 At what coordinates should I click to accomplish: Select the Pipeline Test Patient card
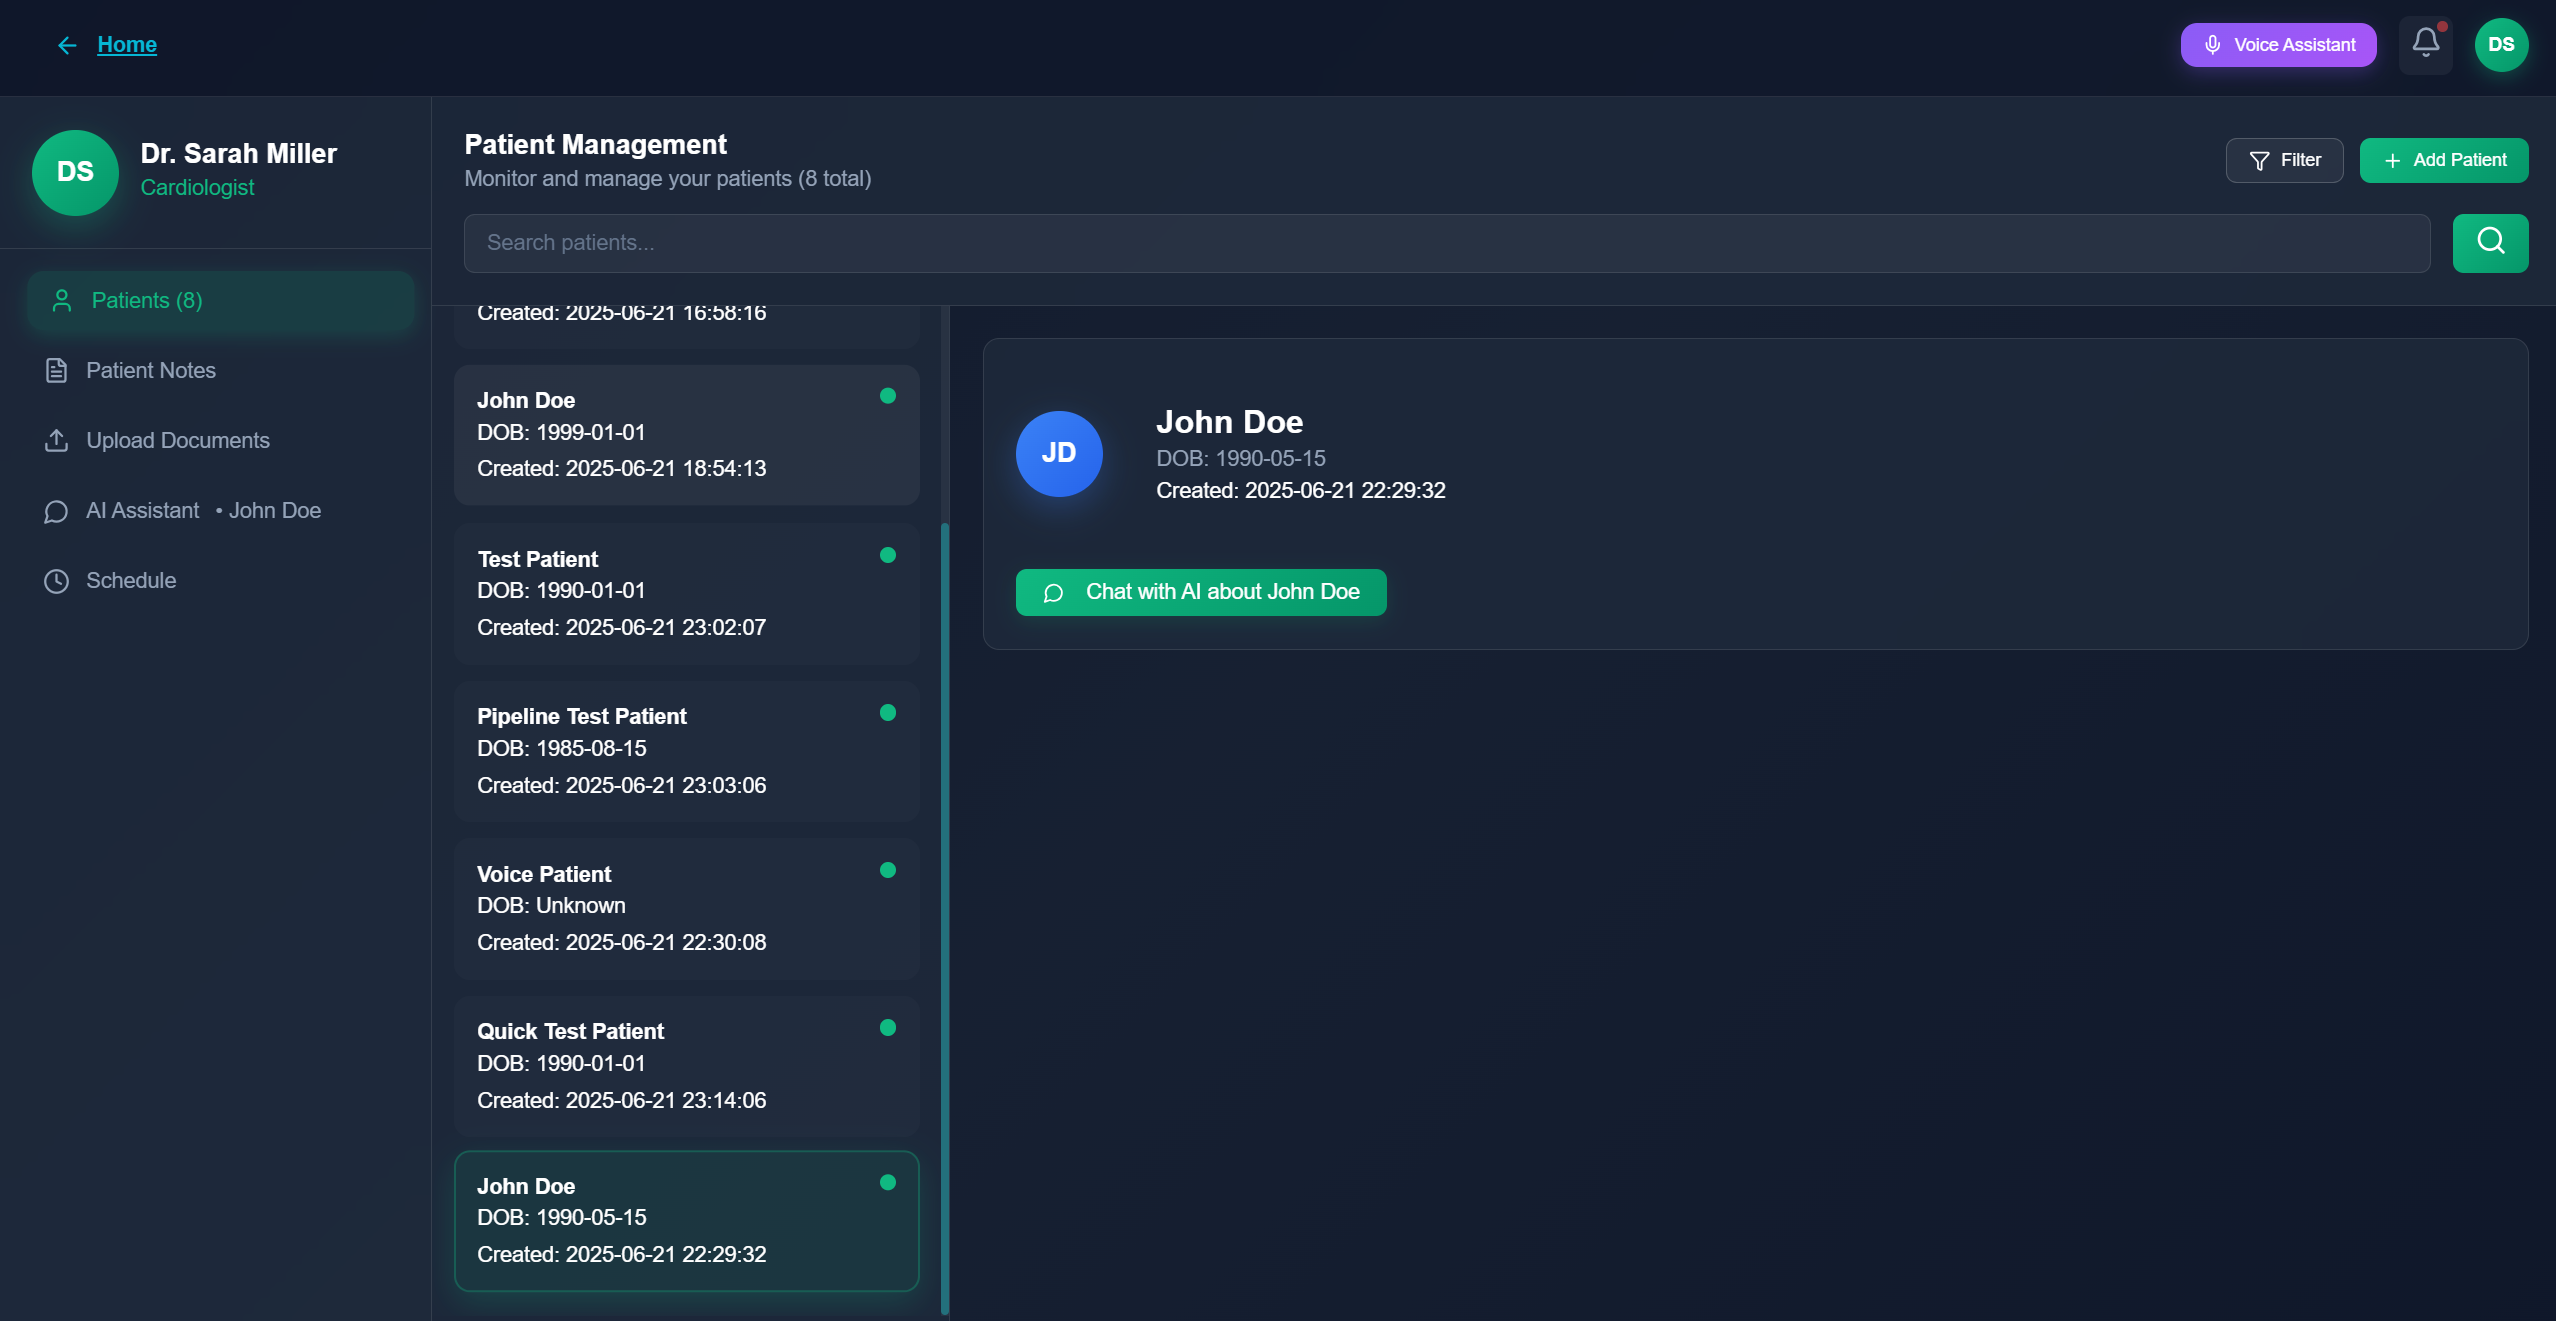coord(686,751)
